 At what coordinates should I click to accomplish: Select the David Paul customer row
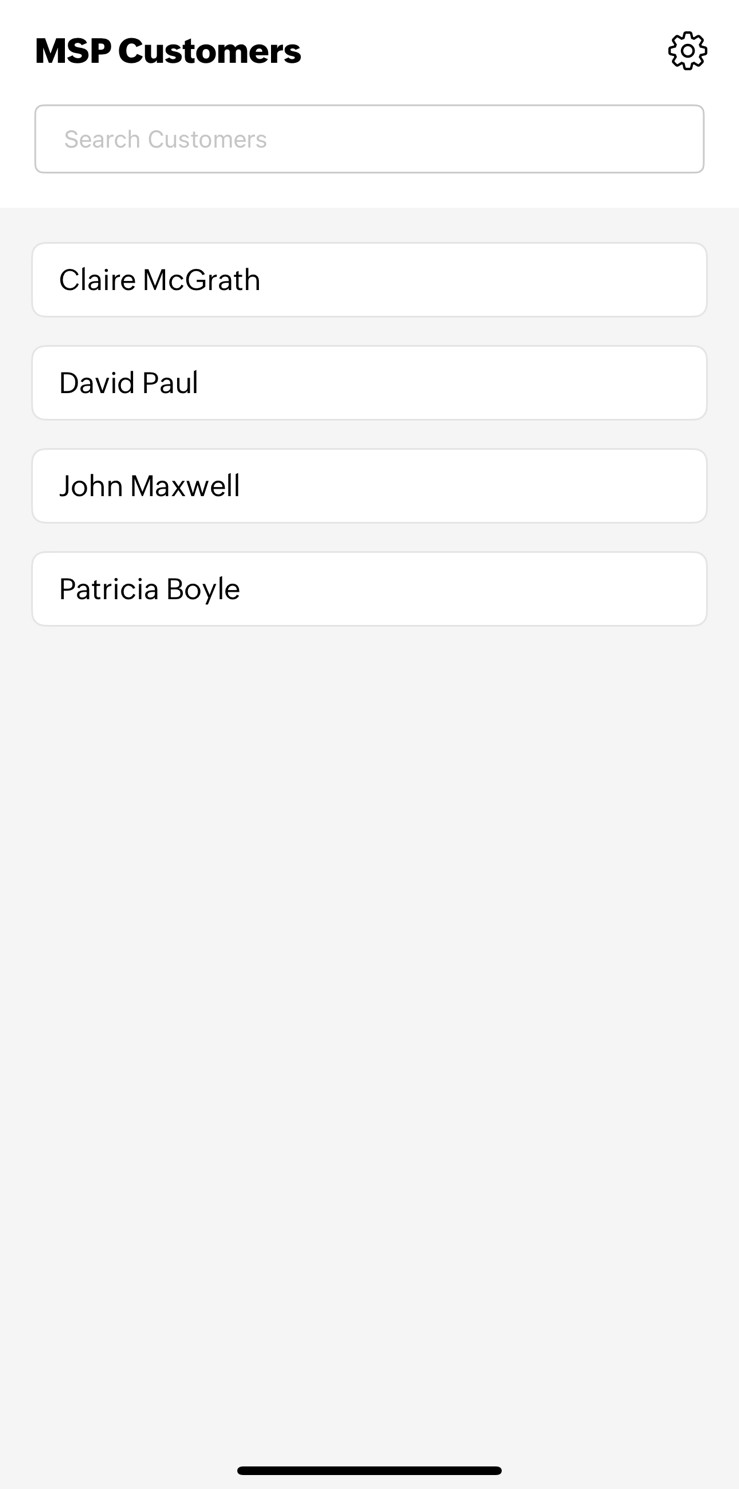pyautogui.click(x=369, y=383)
